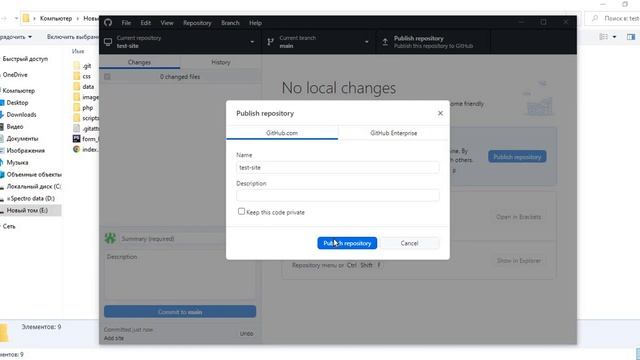Click the Description field in Publish dialog

coord(338,196)
